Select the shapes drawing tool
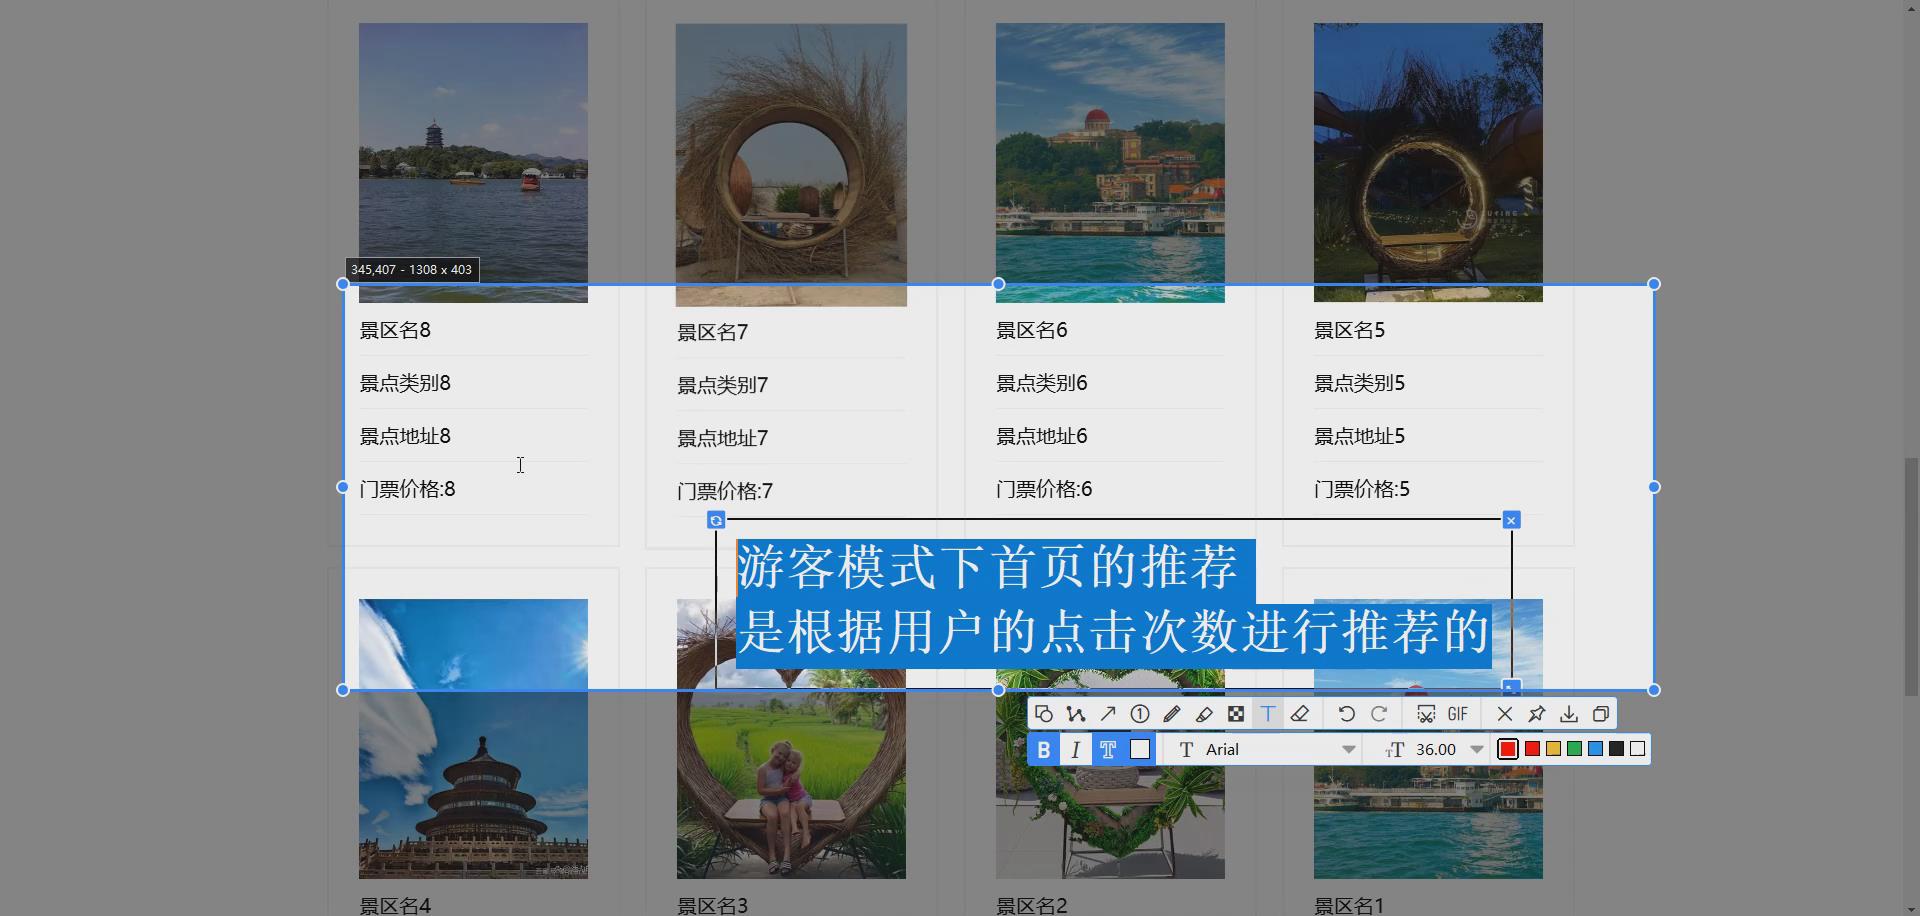The width and height of the screenshot is (1920, 916). 1044,714
